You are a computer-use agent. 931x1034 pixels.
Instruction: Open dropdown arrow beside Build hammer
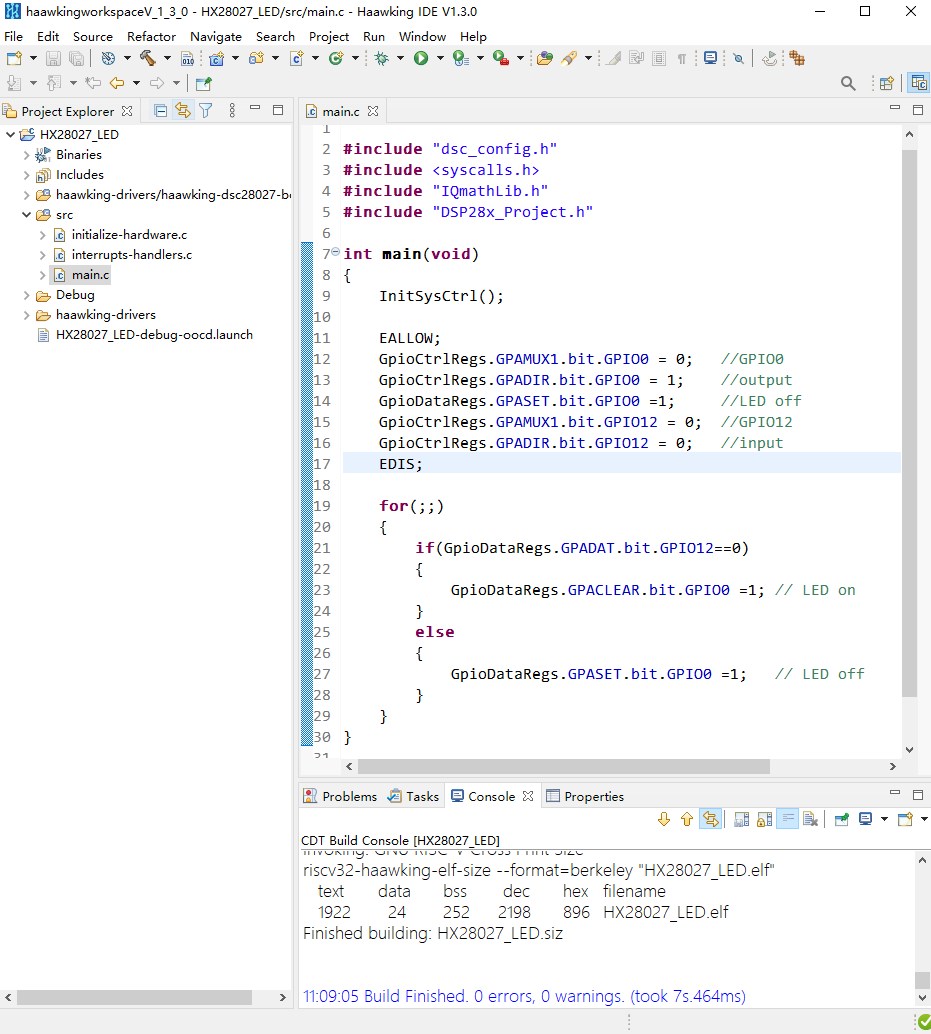(167, 59)
